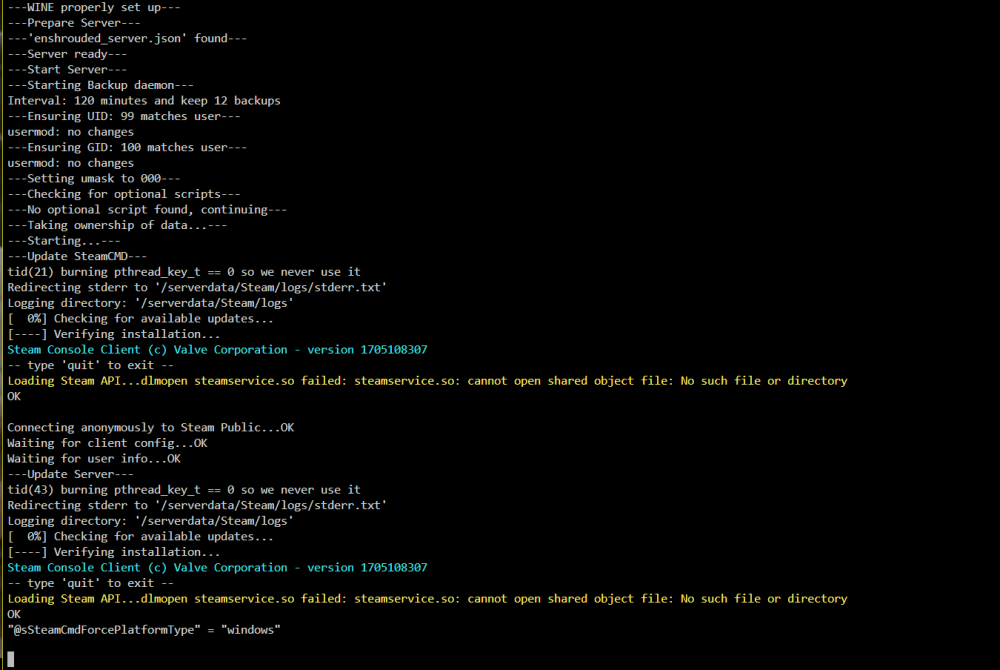Viewport: 1000px width, 670px height.
Task: Click the '---Start Server---' line
Action: (67, 69)
